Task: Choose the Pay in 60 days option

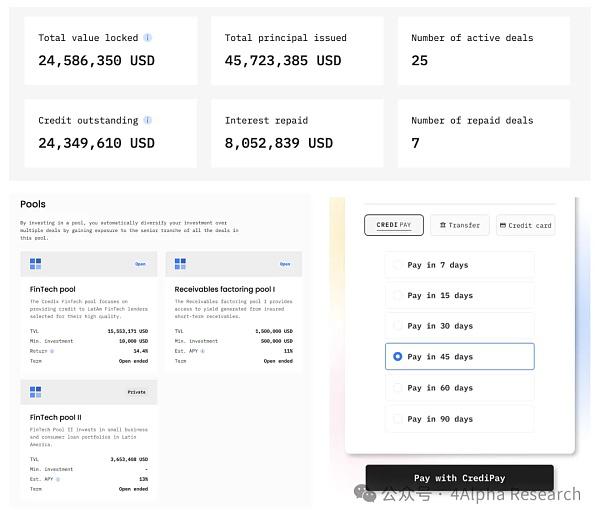Action: [398, 388]
